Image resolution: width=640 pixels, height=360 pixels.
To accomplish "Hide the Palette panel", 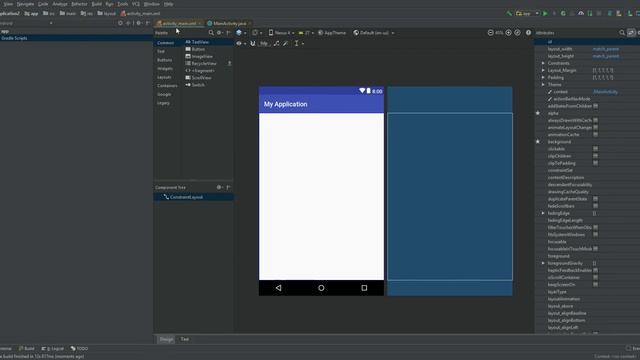I will point(229,33).
